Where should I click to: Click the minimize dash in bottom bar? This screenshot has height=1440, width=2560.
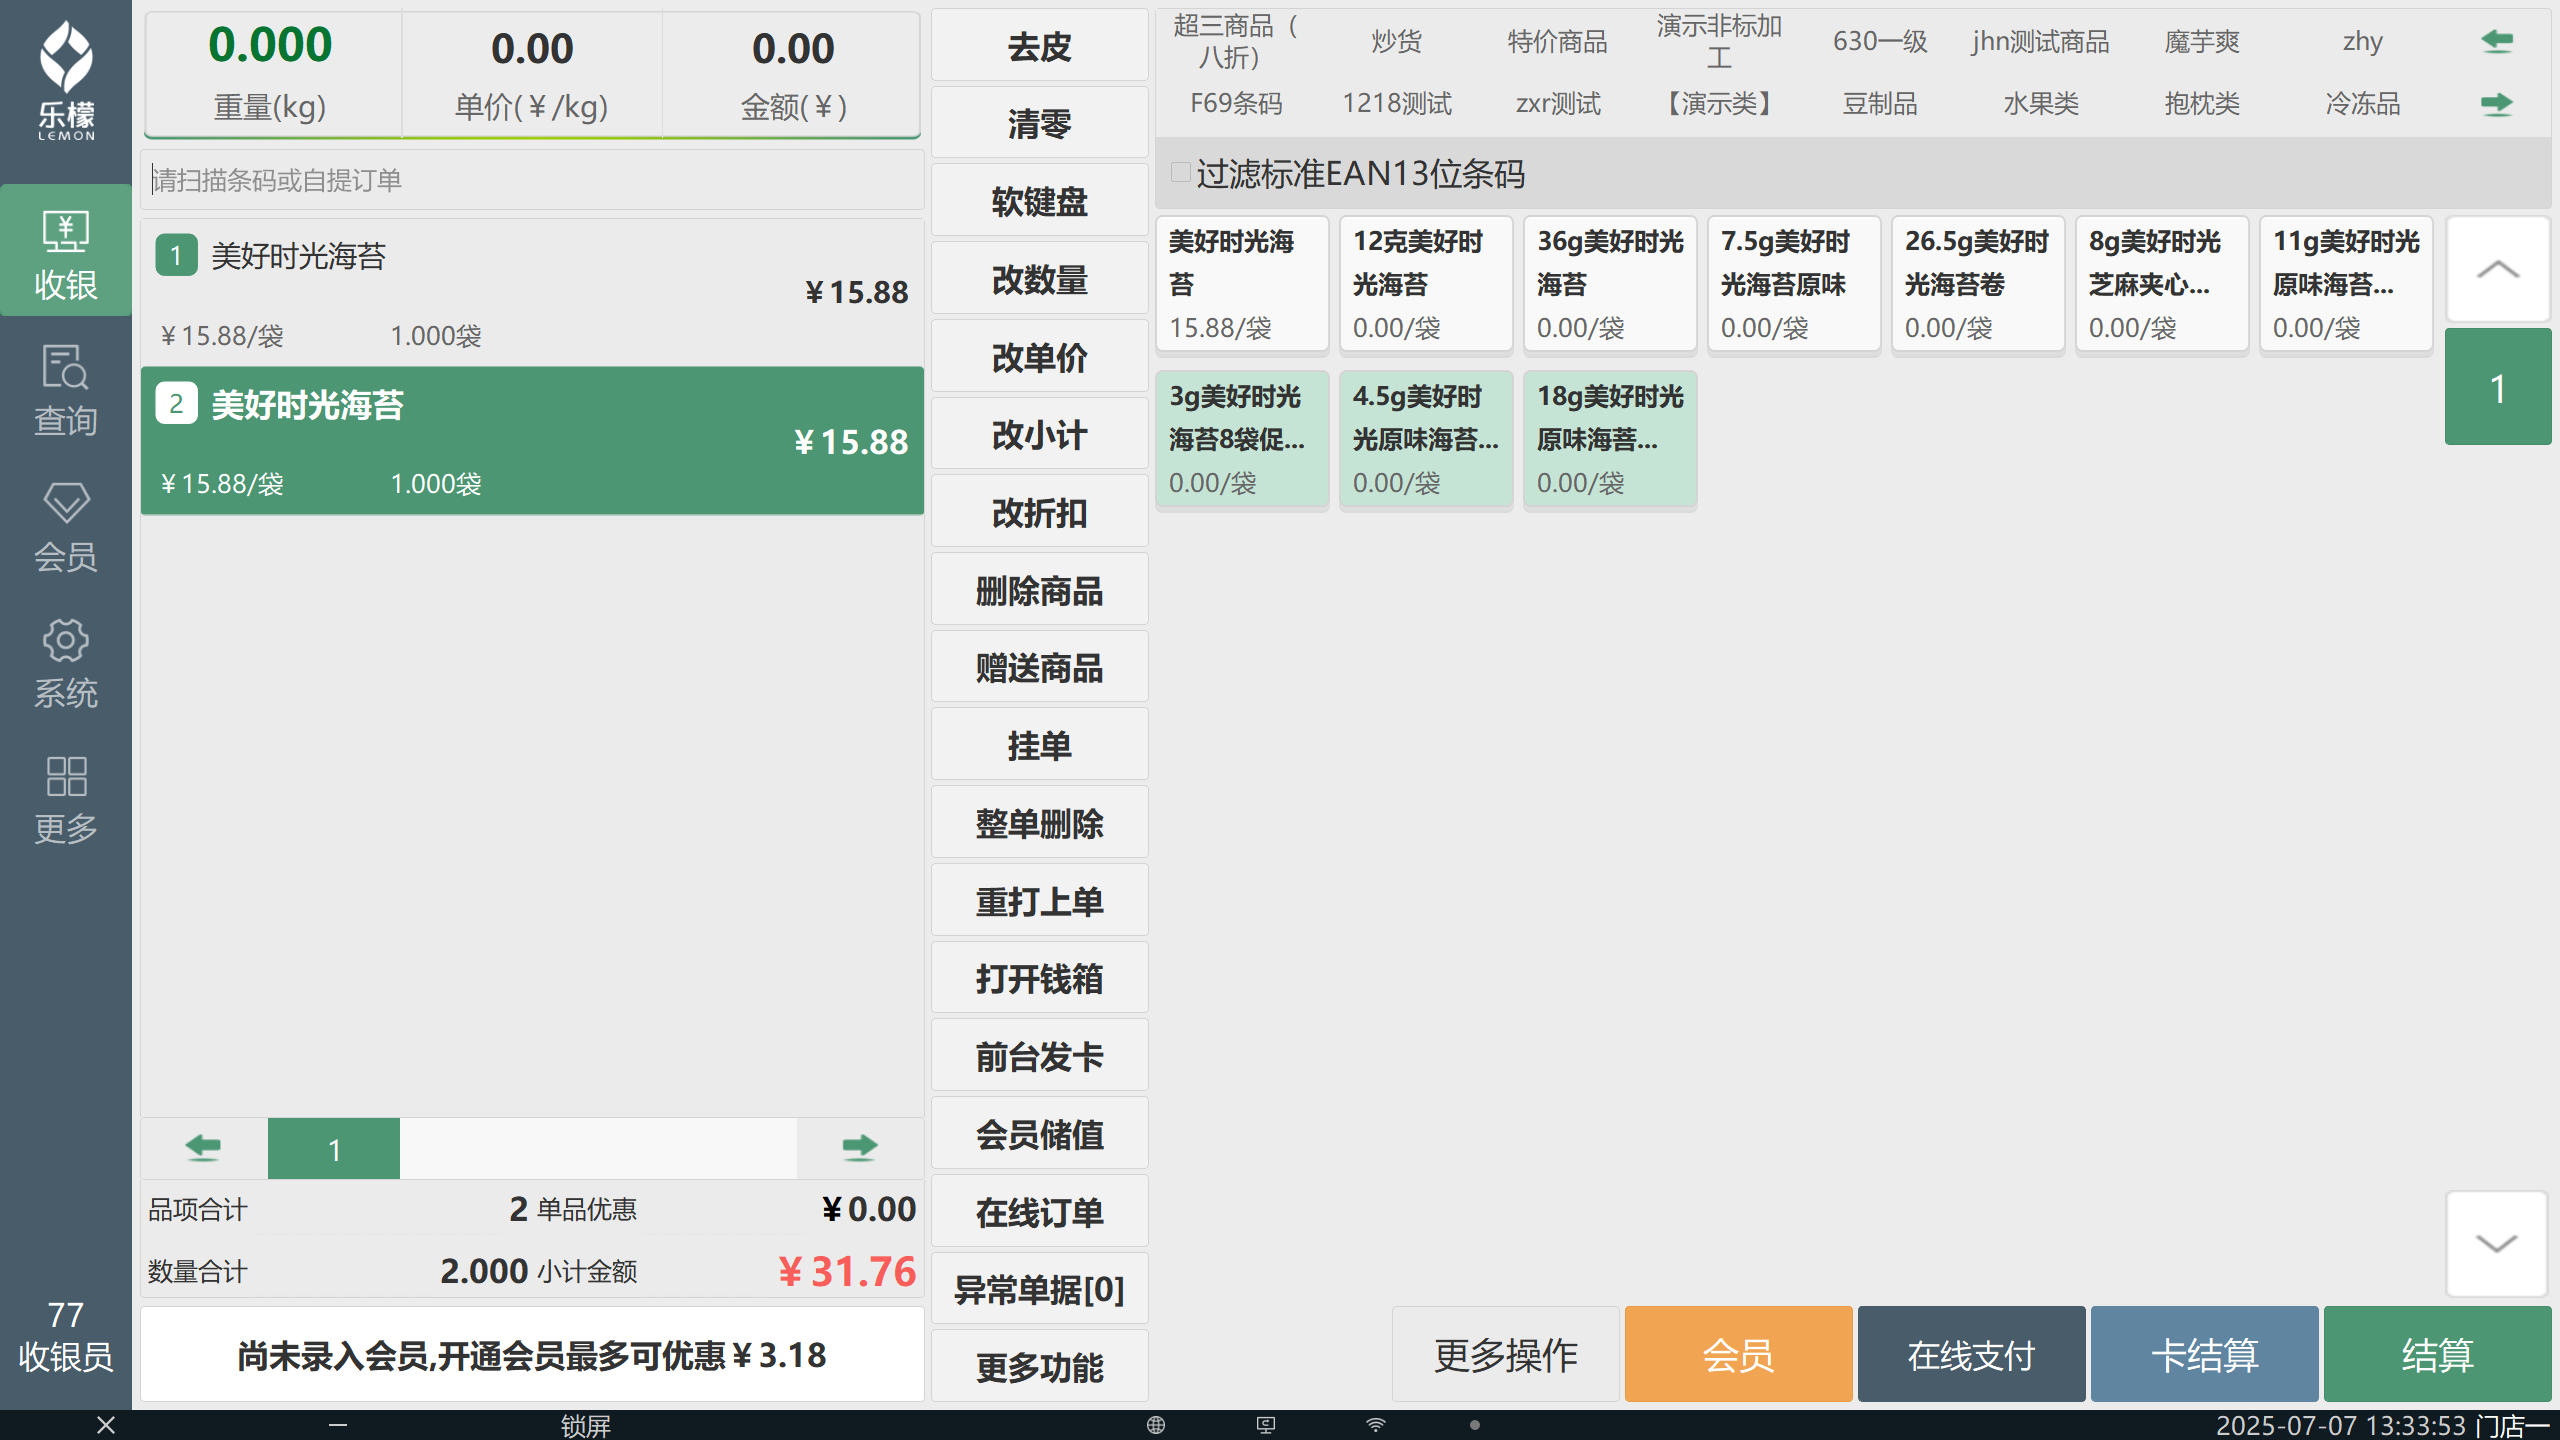pos(338,1425)
